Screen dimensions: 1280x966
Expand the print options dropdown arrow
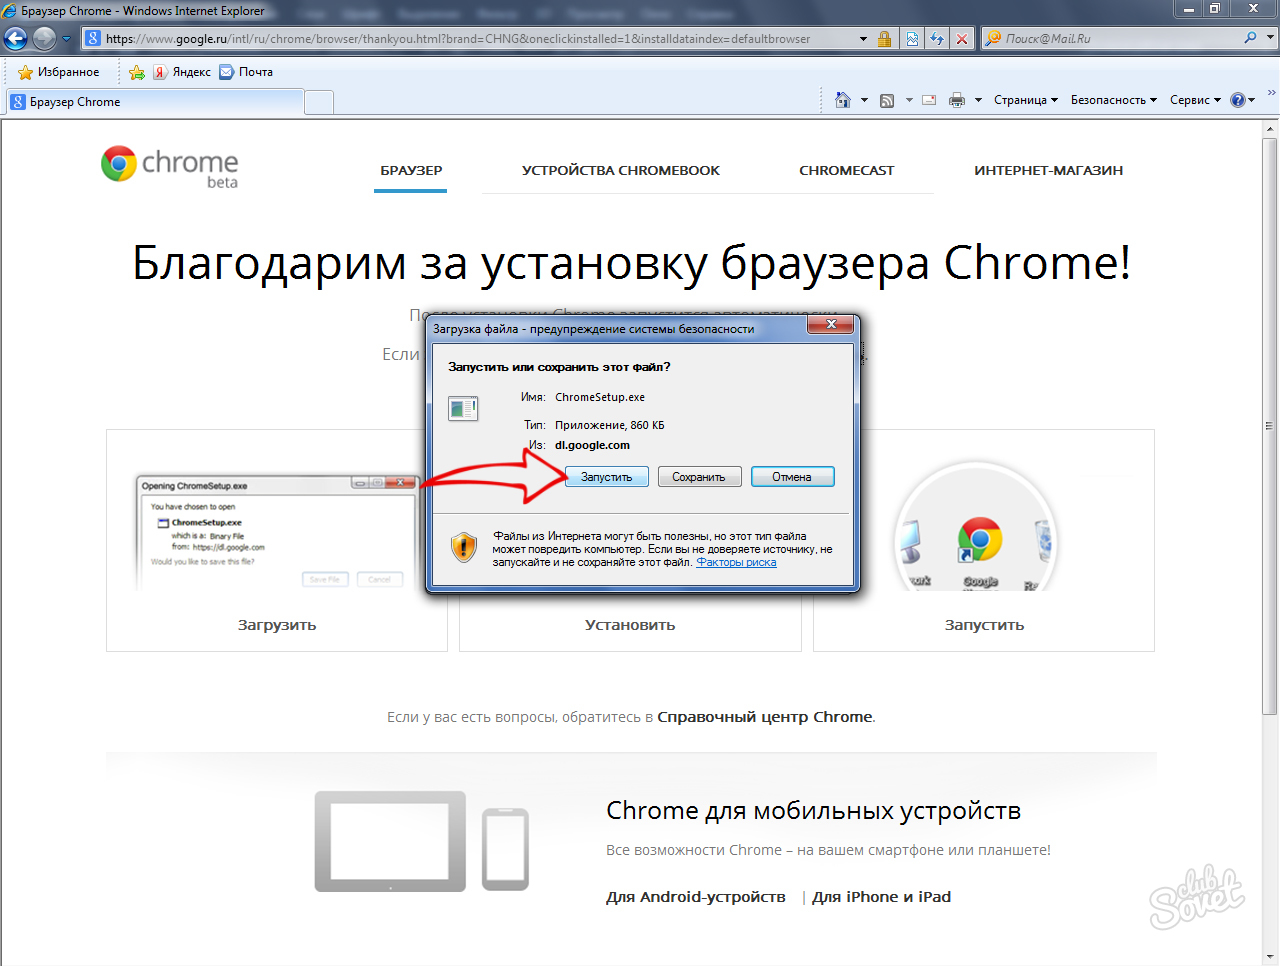(978, 100)
